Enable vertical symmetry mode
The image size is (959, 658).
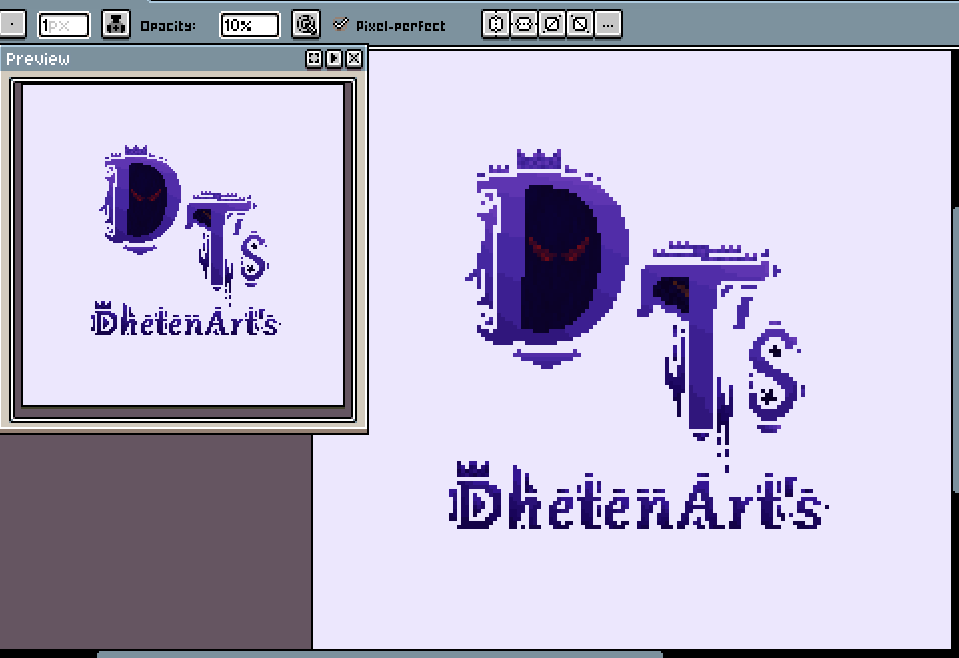pyautogui.click(x=524, y=24)
